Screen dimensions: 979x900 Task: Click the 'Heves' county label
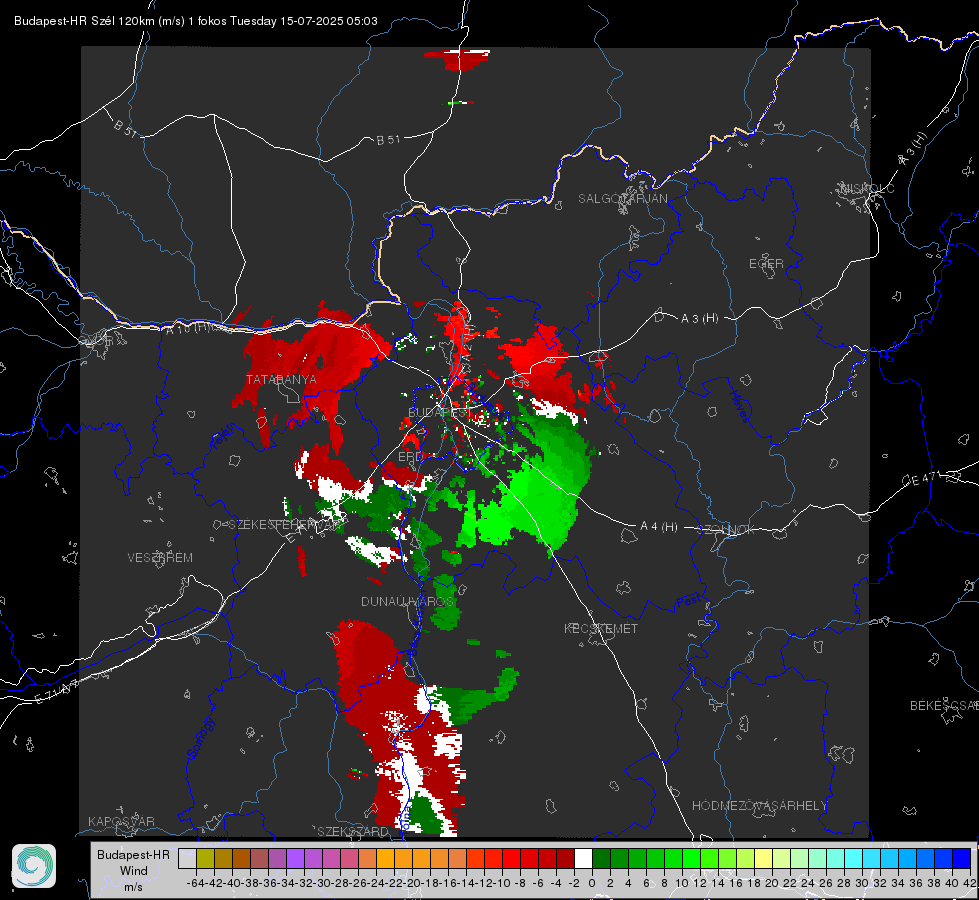tap(739, 406)
